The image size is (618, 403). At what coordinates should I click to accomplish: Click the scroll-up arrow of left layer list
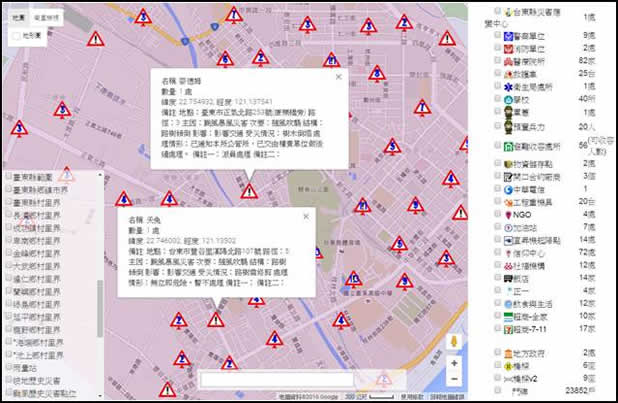(100, 174)
